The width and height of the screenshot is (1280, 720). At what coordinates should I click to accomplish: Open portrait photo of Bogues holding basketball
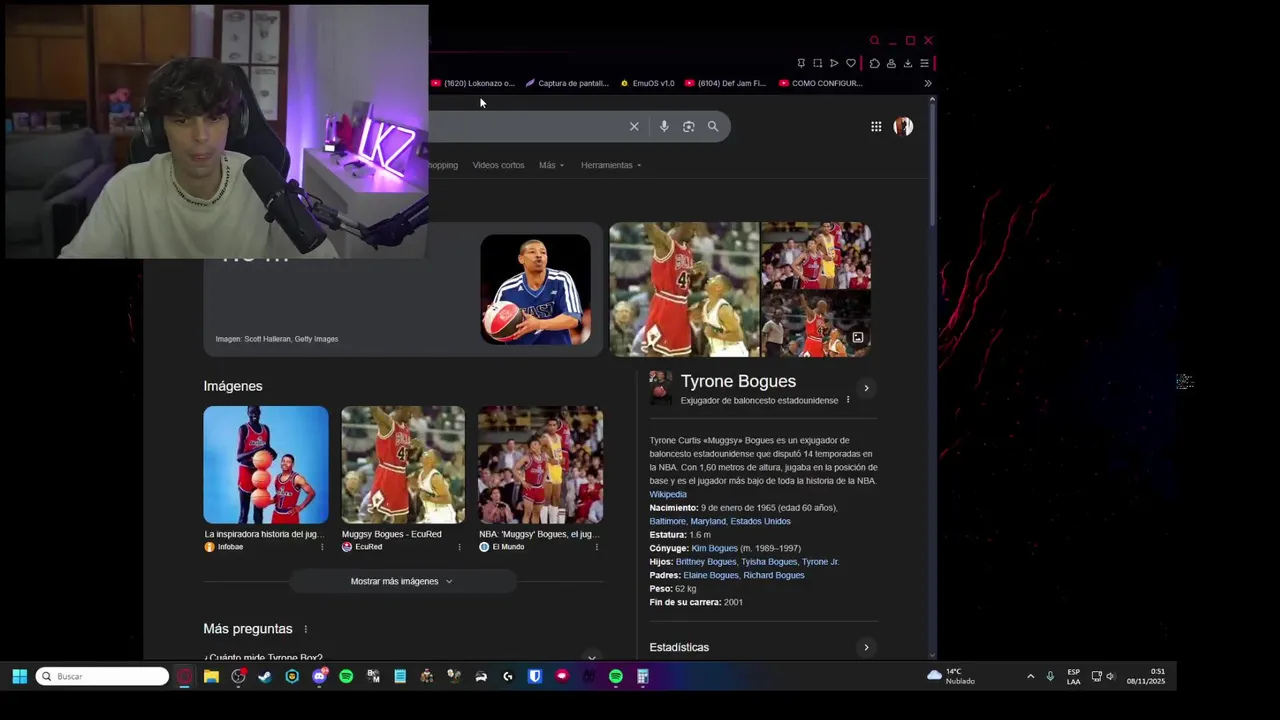point(535,289)
